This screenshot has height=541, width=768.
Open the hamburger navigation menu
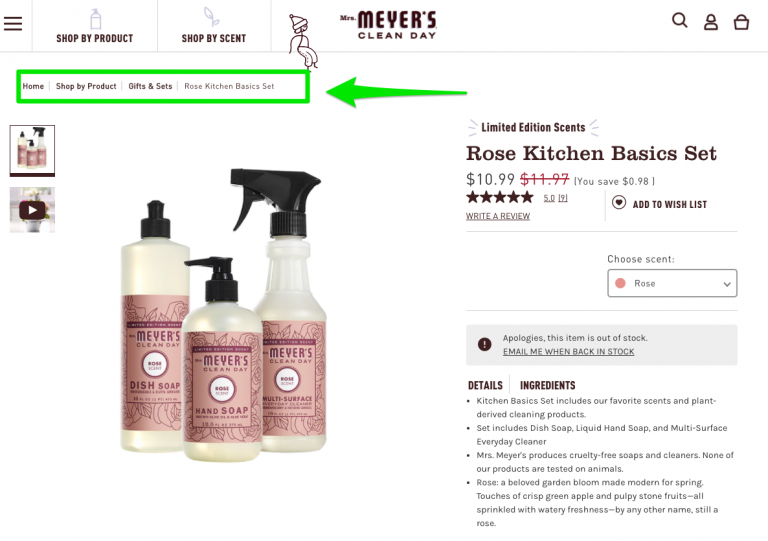[x=13, y=24]
